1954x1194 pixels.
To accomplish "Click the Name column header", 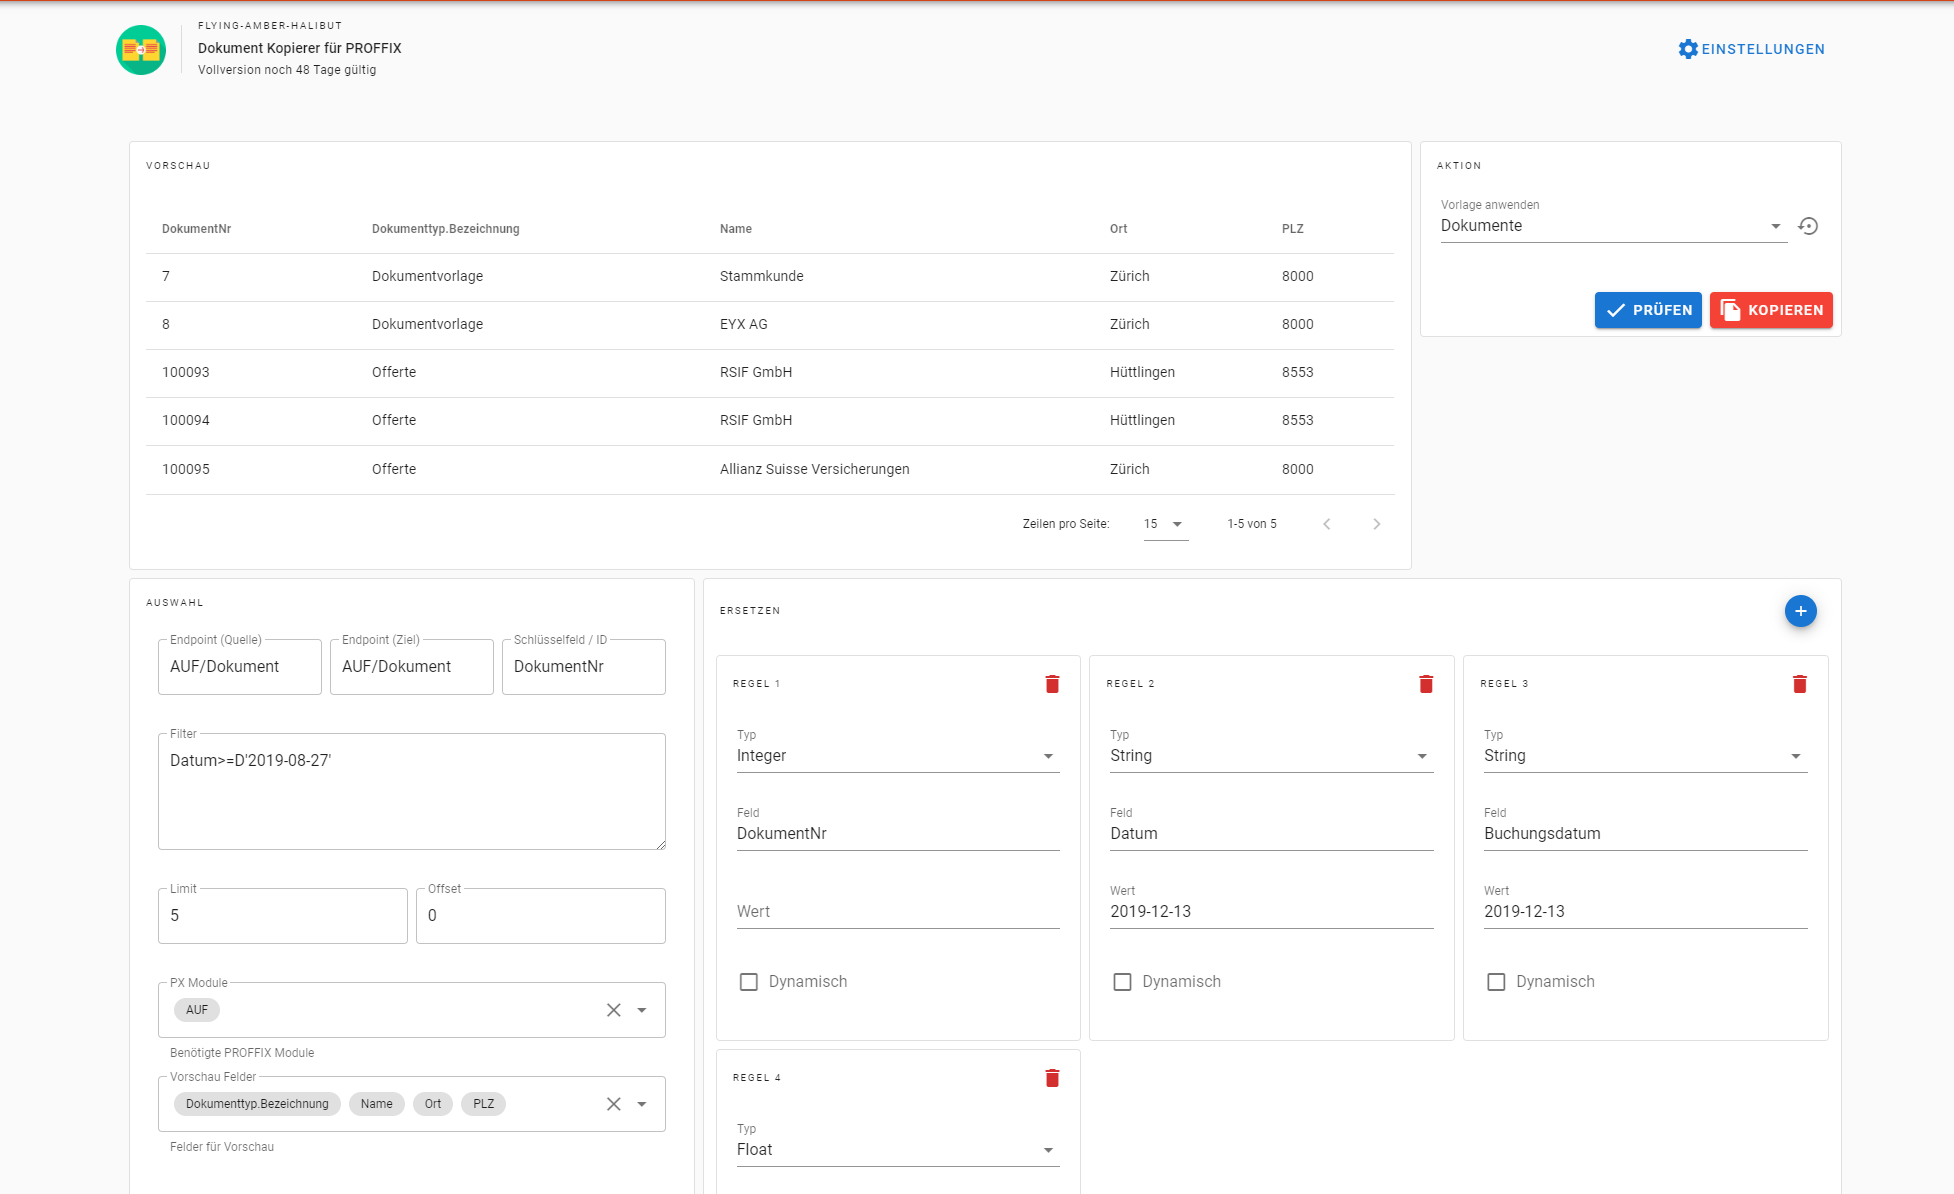I will (736, 229).
